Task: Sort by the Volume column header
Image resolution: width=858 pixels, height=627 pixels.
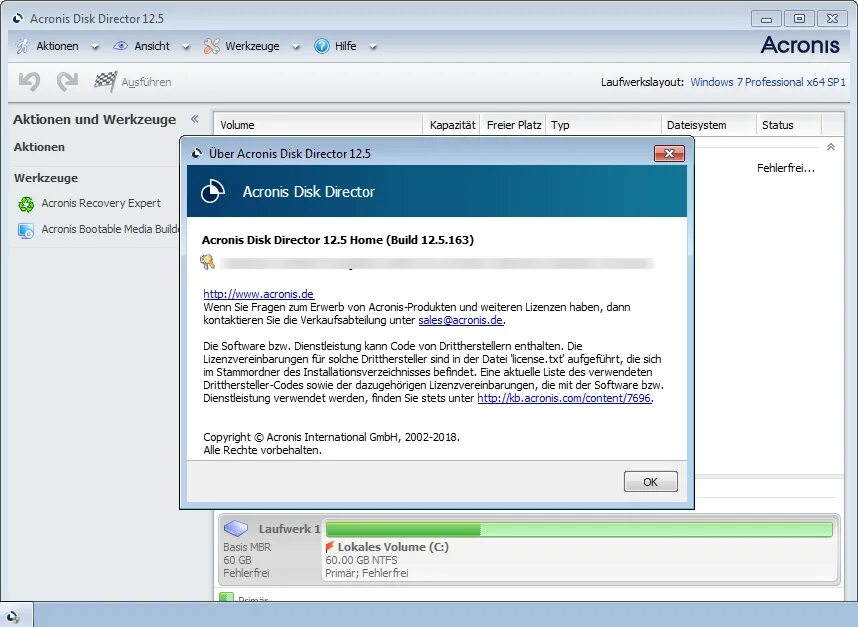Action: [x=318, y=125]
